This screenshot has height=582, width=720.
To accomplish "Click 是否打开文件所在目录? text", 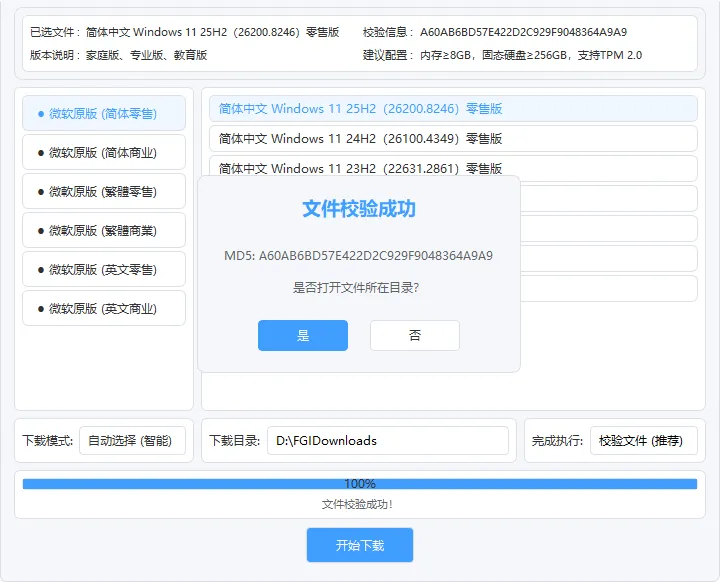I will pos(356,288).
